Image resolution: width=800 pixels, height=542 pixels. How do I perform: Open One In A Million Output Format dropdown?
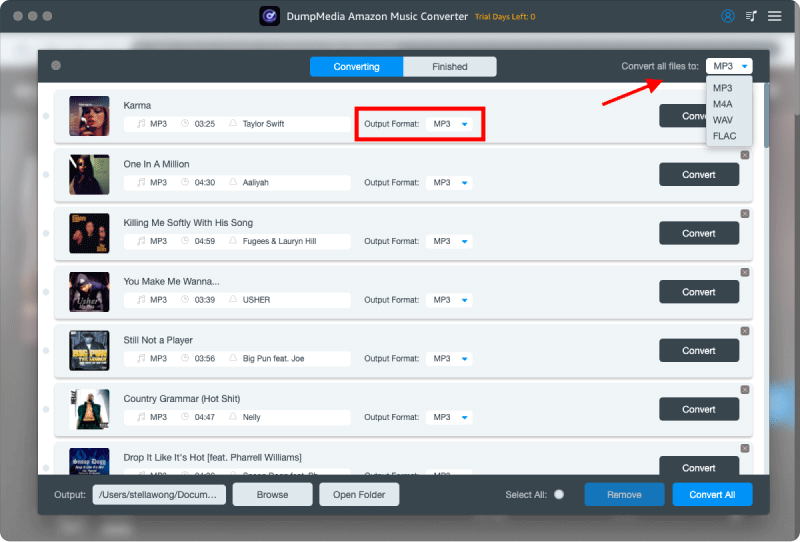449,183
